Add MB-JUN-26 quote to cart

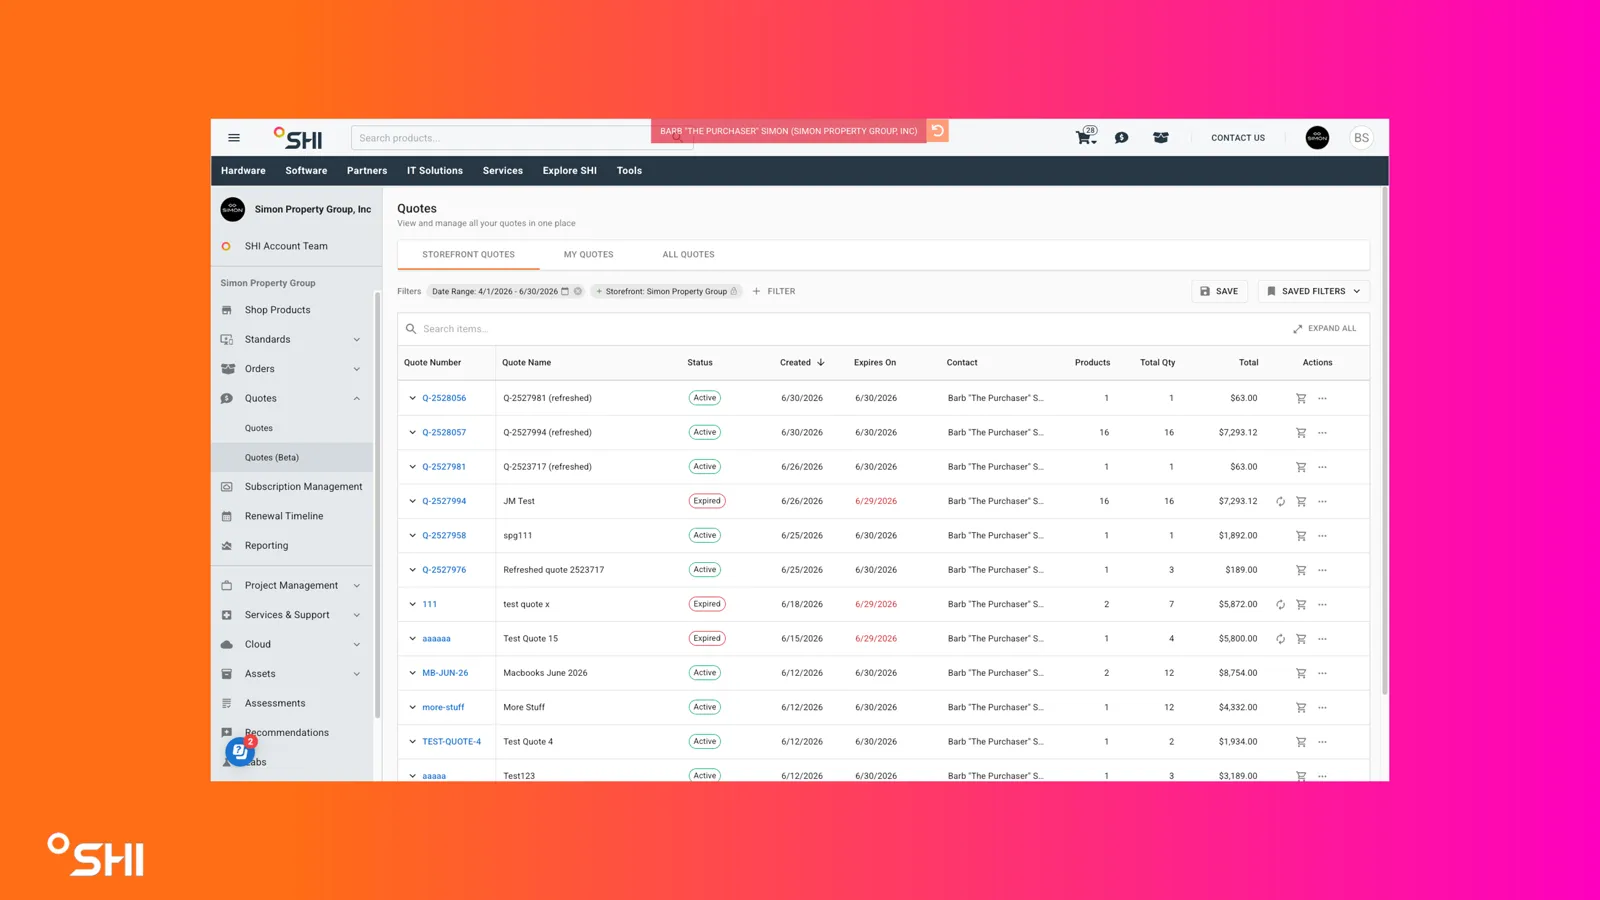point(1301,673)
